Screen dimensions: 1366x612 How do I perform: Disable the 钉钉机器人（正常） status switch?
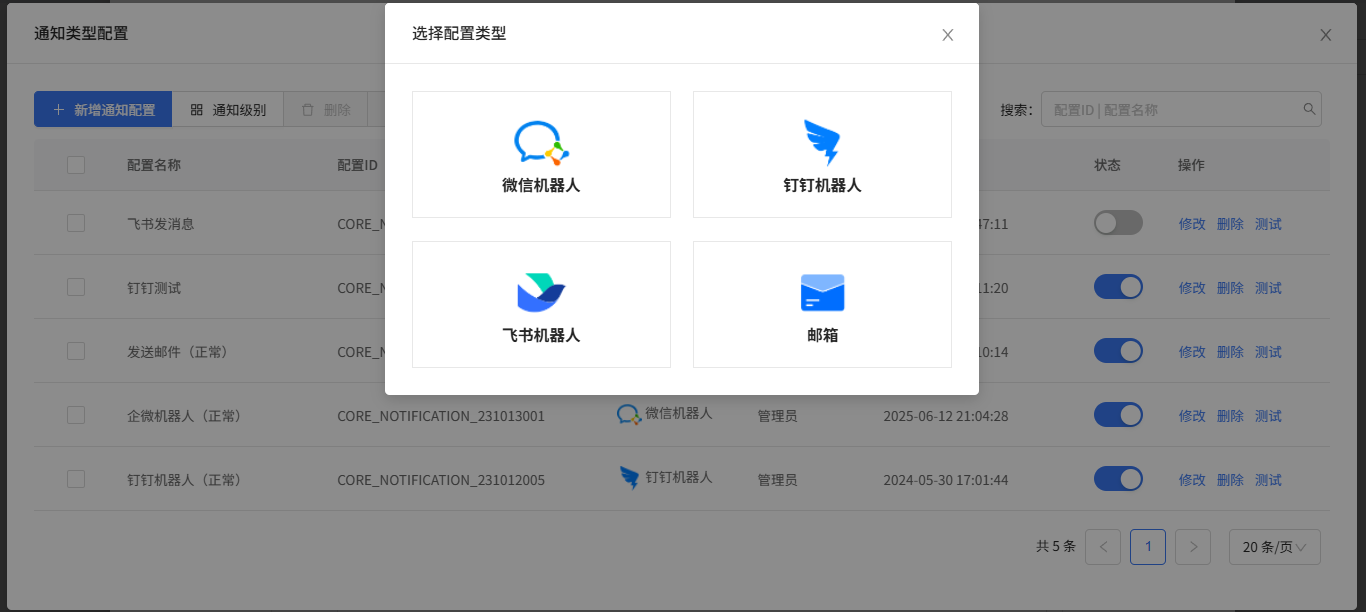(1118, 479)
